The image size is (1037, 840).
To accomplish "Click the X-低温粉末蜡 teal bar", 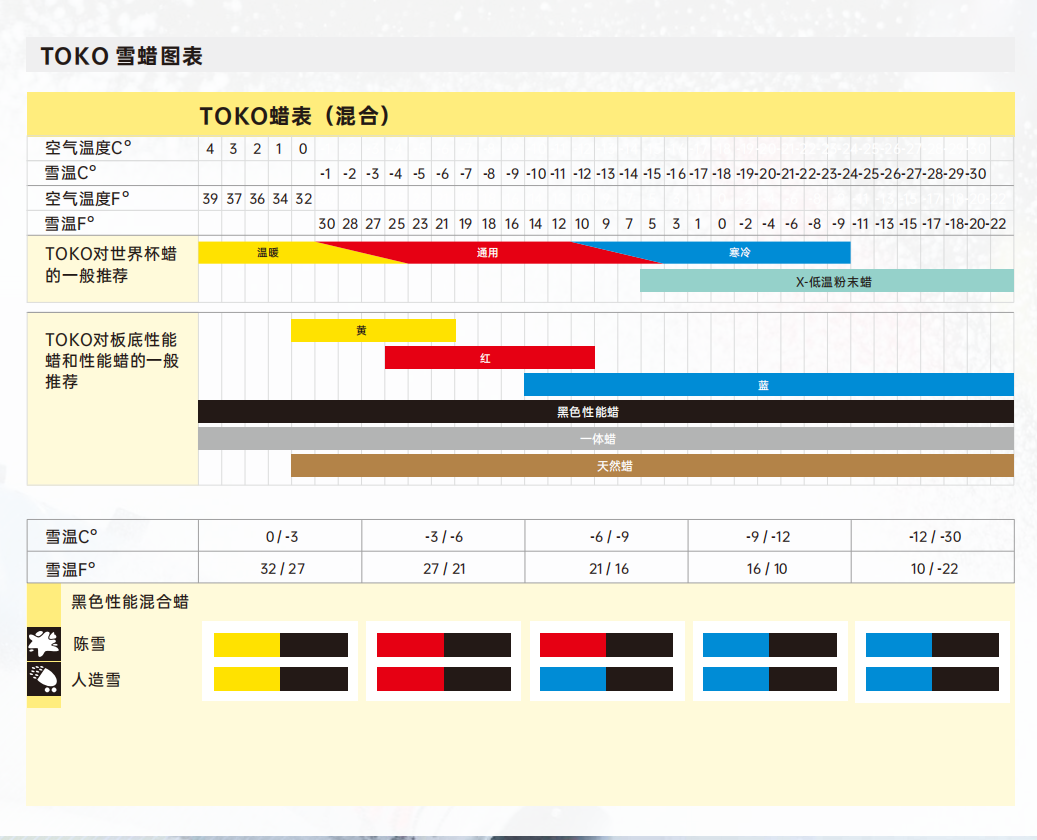I will click(827, 281).
